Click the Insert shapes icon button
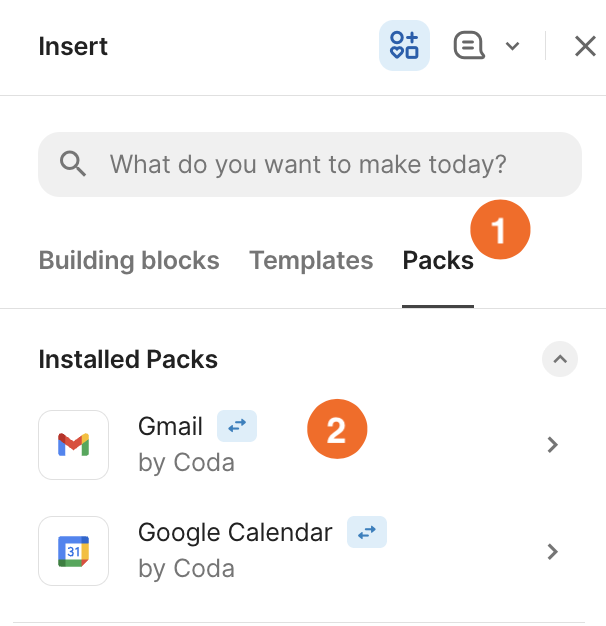Viewport: 606px width, 626px height. pos(404,46)
